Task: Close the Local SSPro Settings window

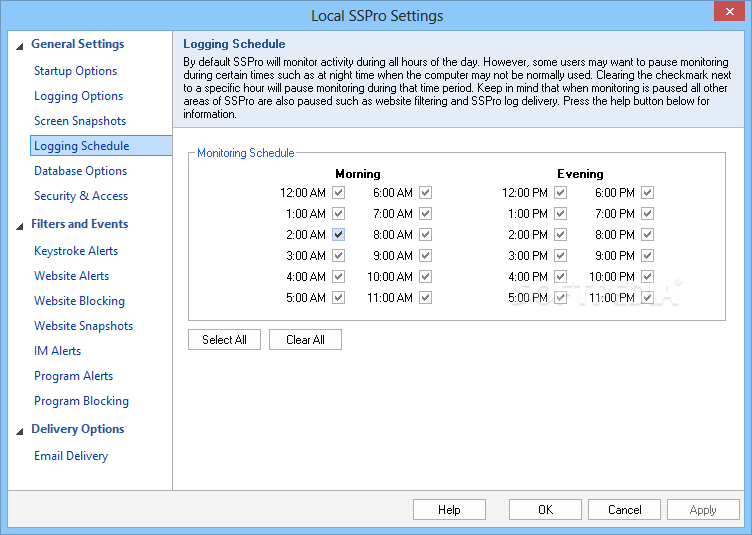Action: pos(729,12)
